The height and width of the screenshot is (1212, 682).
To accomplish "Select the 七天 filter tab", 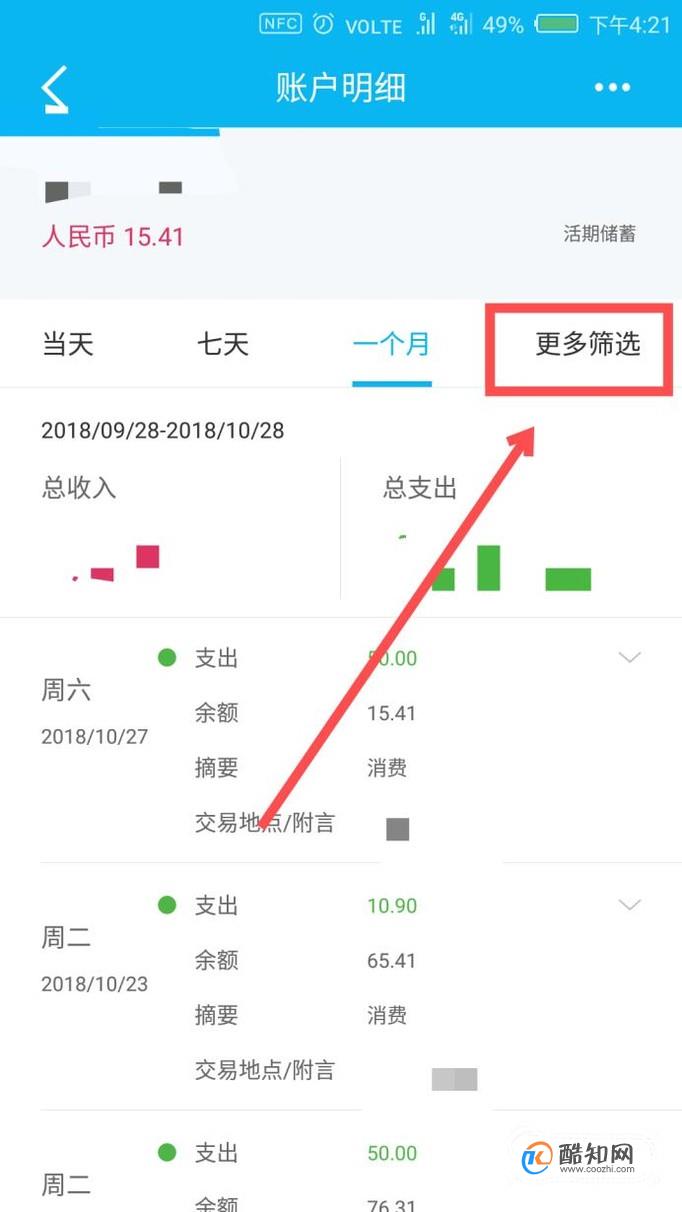I will tap(222, 345).
